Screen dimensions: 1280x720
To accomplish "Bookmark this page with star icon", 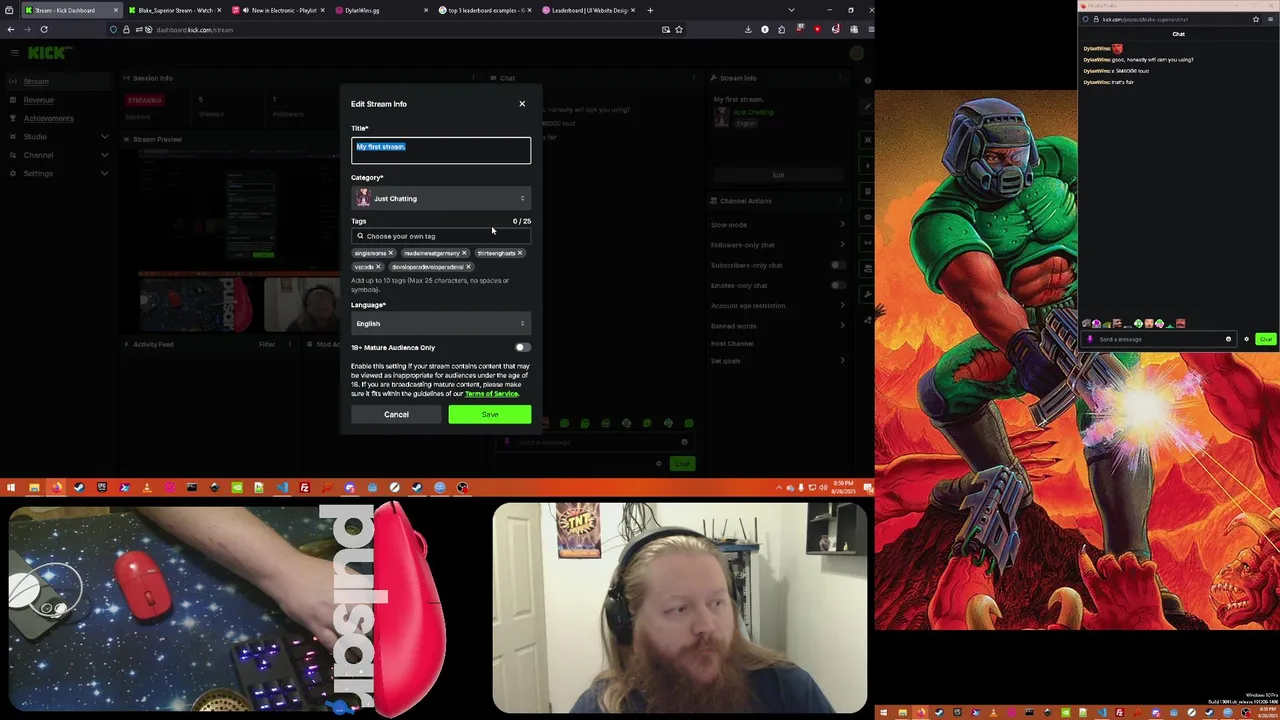I will tap(679, 29).
